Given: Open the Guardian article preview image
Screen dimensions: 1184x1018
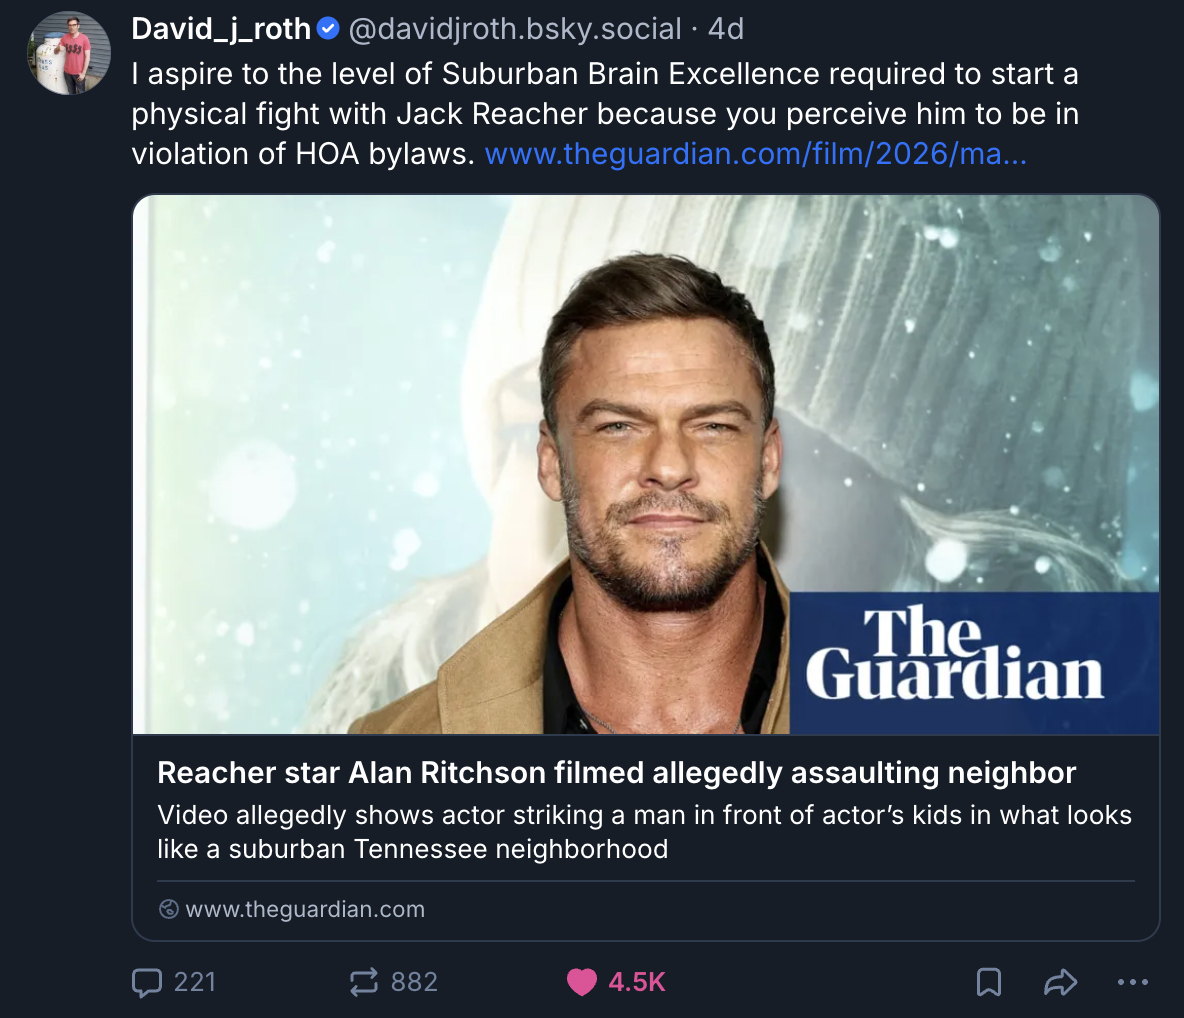Looking at the screenshot, I should click(646, 464).
